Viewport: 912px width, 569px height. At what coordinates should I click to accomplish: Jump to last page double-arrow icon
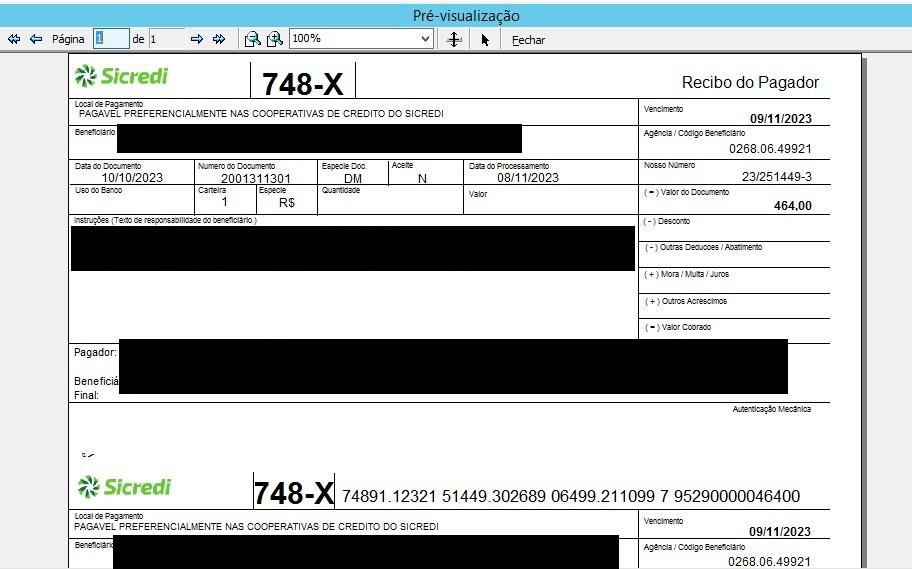tap(219, 39)
